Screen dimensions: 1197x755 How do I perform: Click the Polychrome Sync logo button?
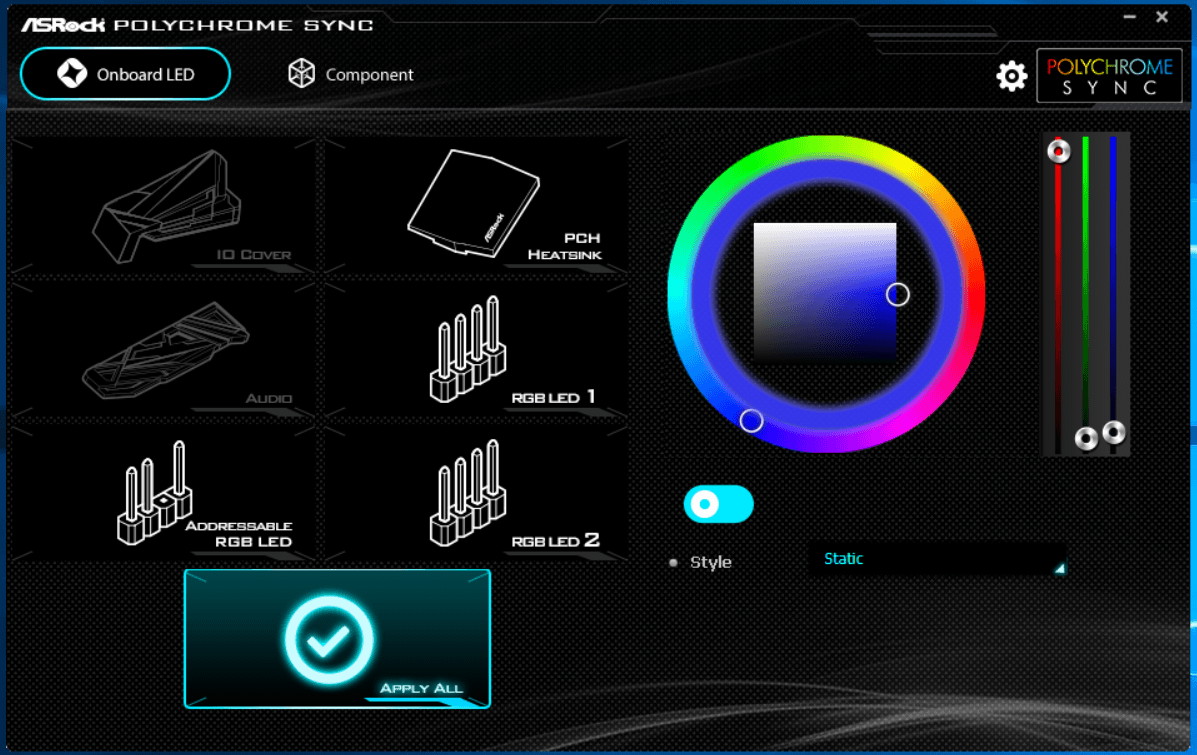coord(1109,76)
